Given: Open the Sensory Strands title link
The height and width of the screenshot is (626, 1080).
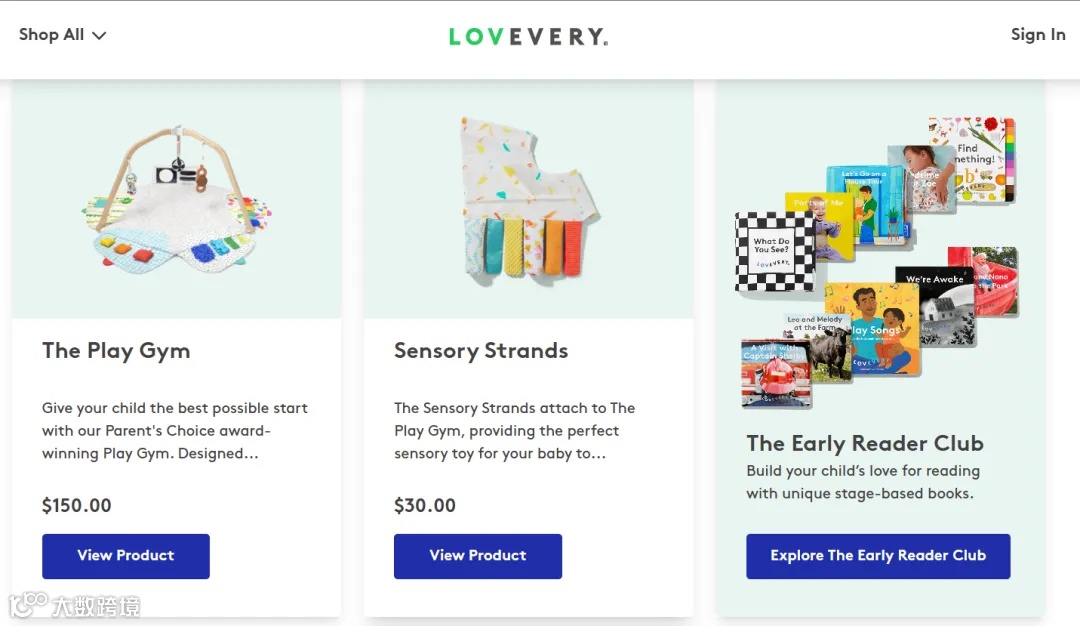Looking at the screenshot, I should coord(481,351).
